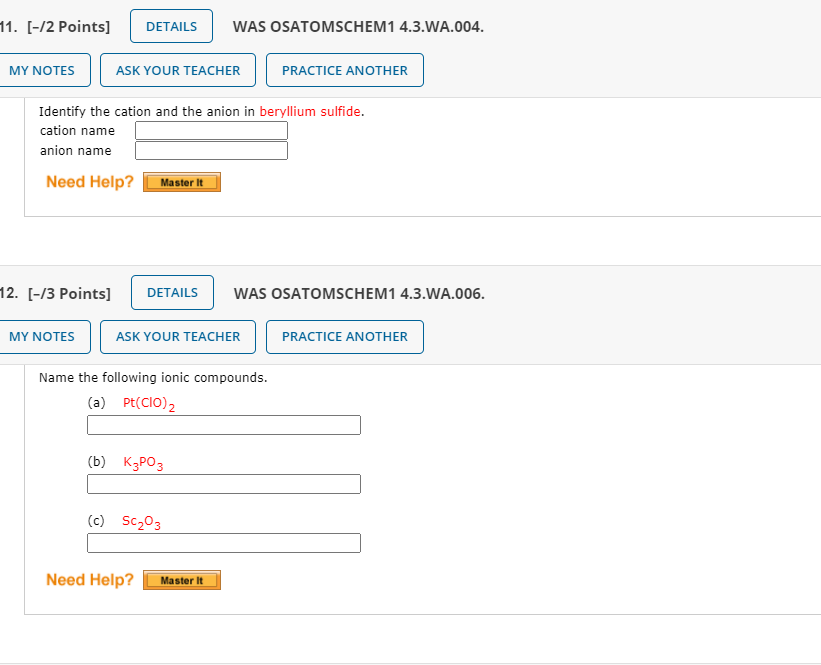Launch Master It for the beryllium sulfide problem
The height and width of the screenshot is (665, 821).
pos(182,182)
